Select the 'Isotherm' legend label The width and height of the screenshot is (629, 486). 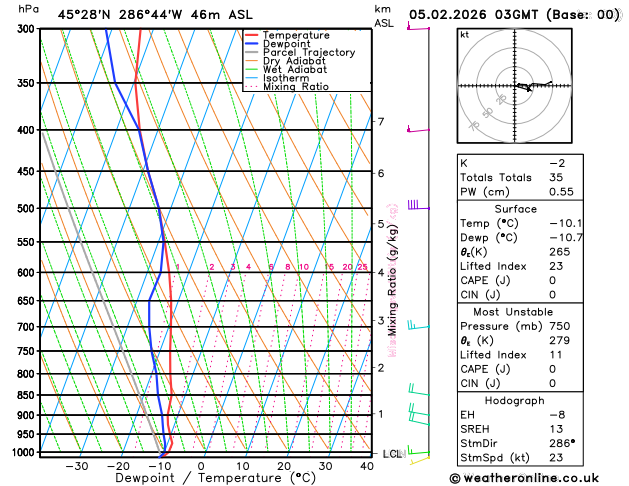pyautogui.click(x=286, y=78)
